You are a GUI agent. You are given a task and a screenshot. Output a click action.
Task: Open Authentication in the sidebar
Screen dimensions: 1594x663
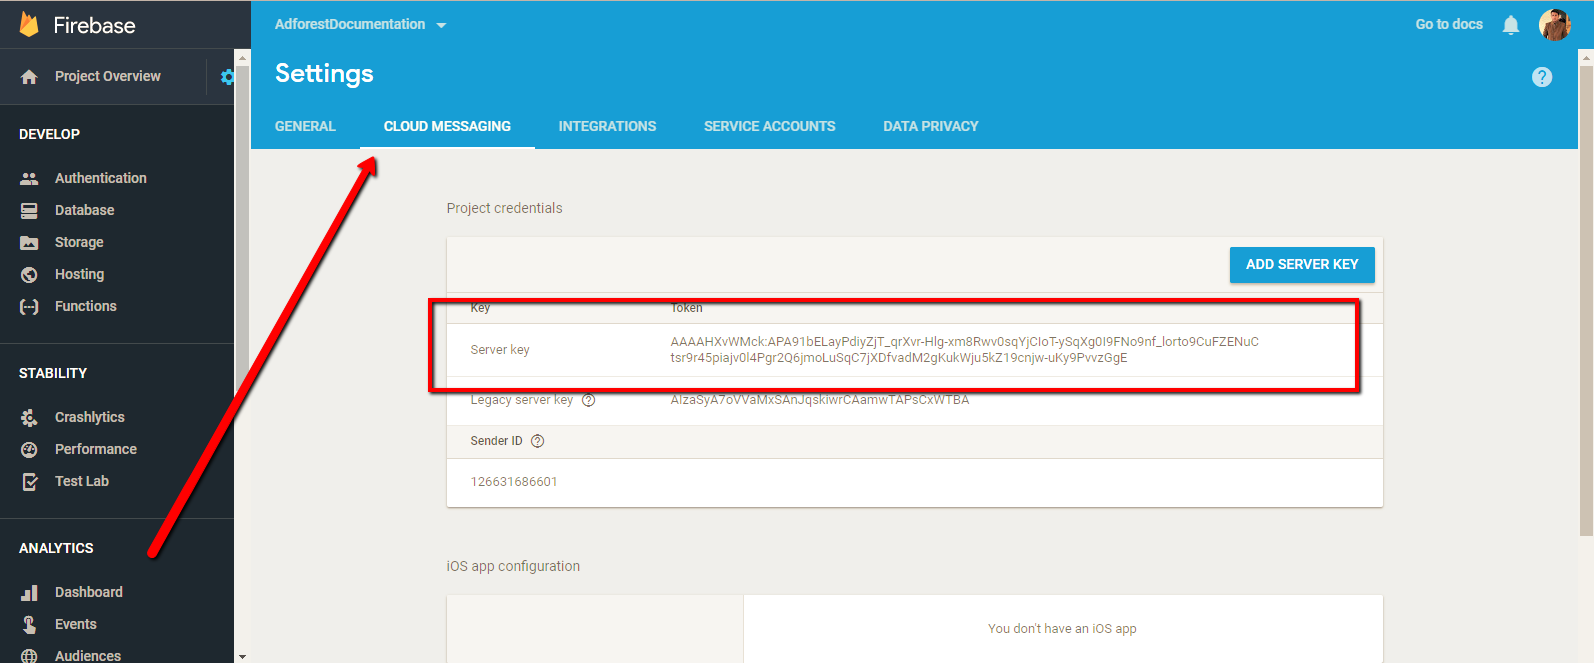click(x=101, y=178)
